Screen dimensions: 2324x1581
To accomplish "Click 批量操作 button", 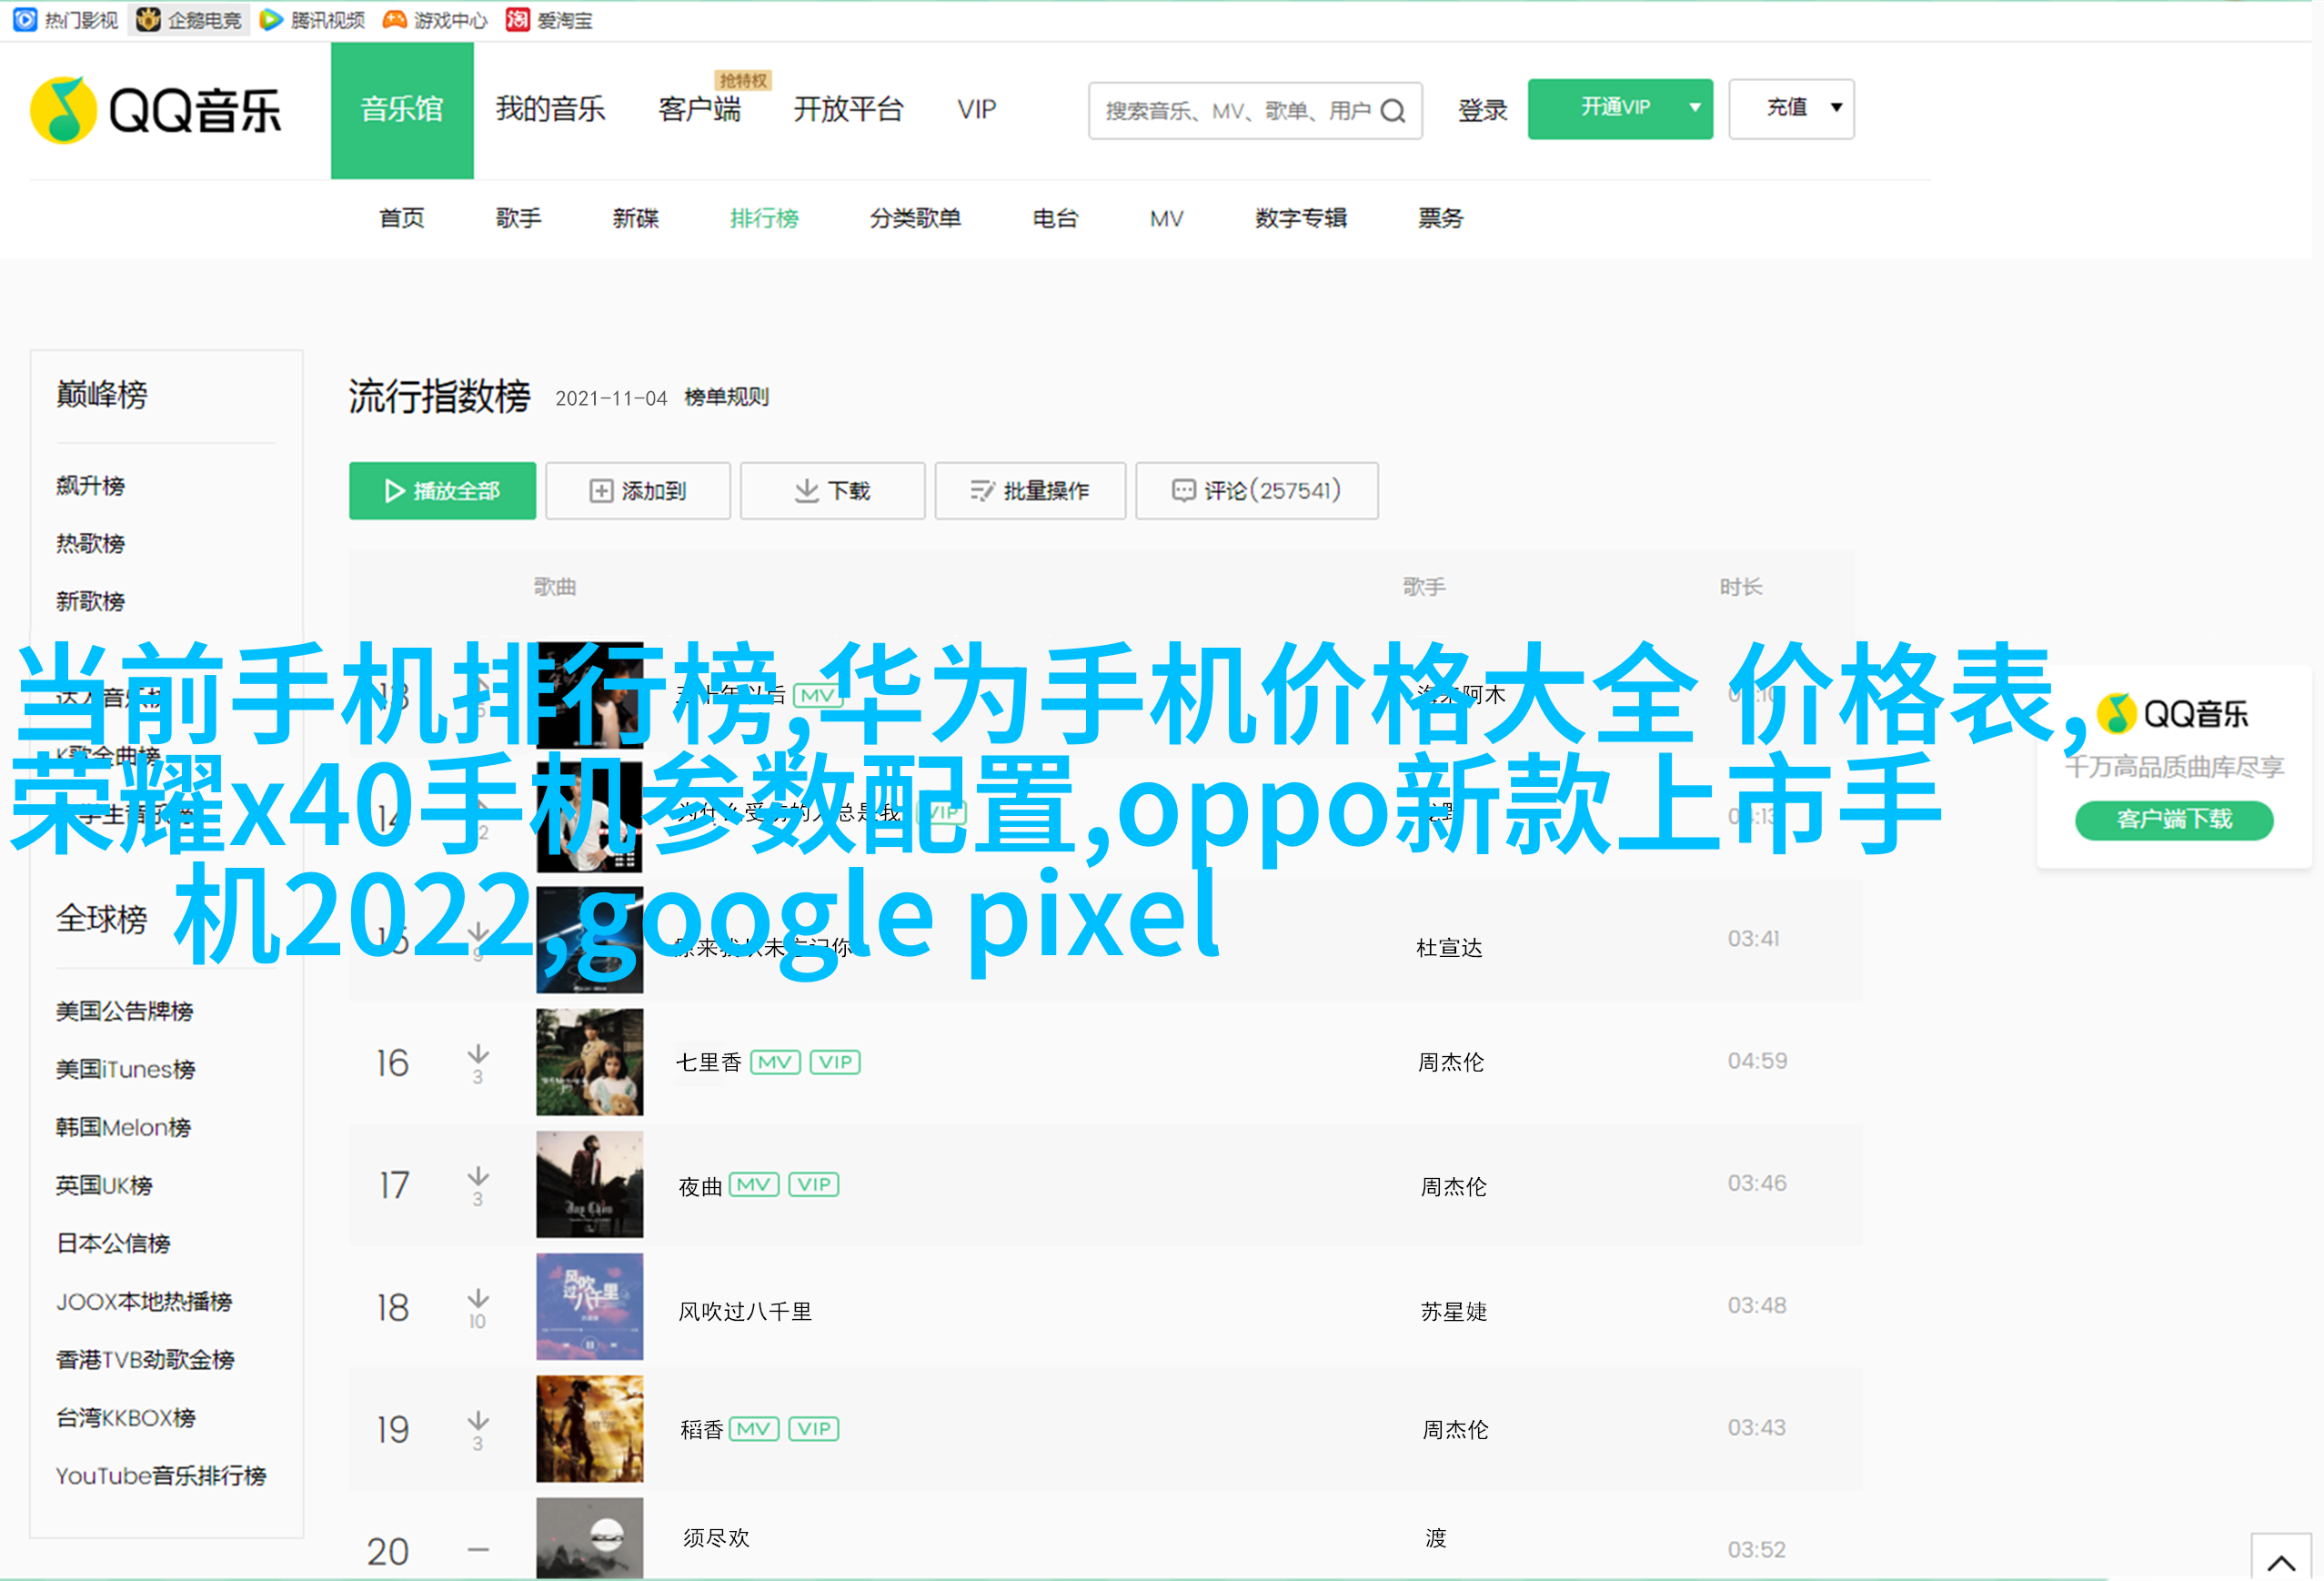I will click(1030, 491).
